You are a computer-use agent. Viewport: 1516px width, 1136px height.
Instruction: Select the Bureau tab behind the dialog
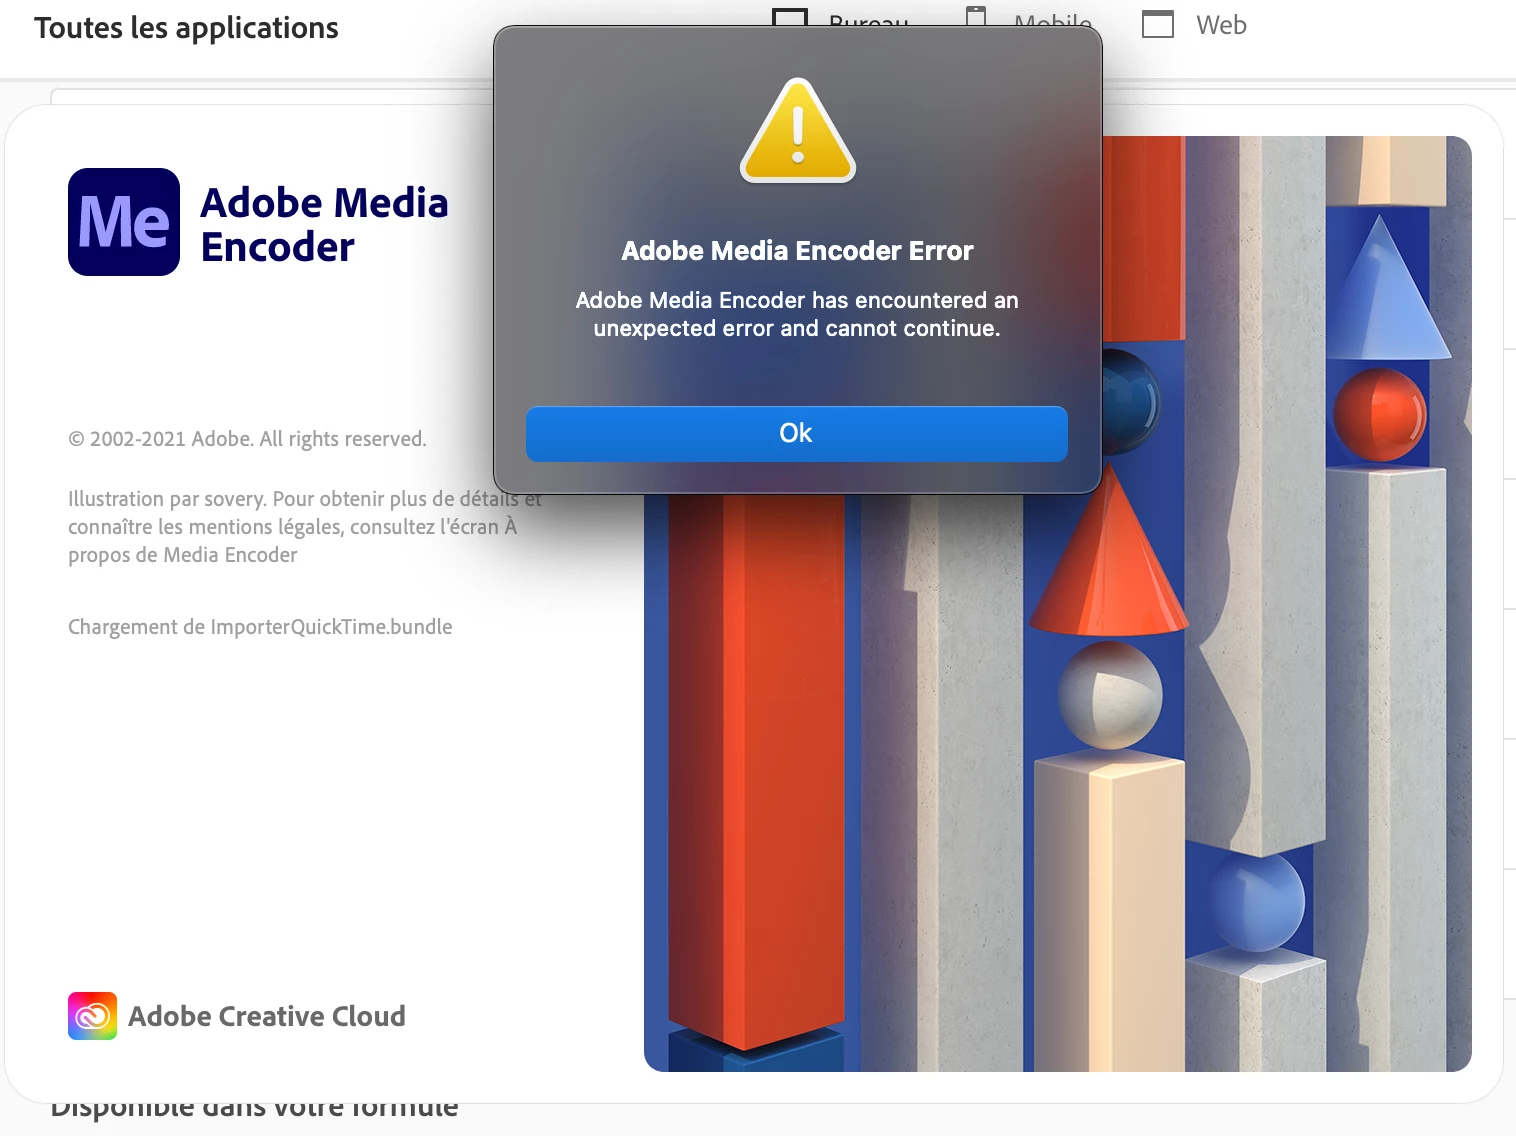tap(841, 18)
